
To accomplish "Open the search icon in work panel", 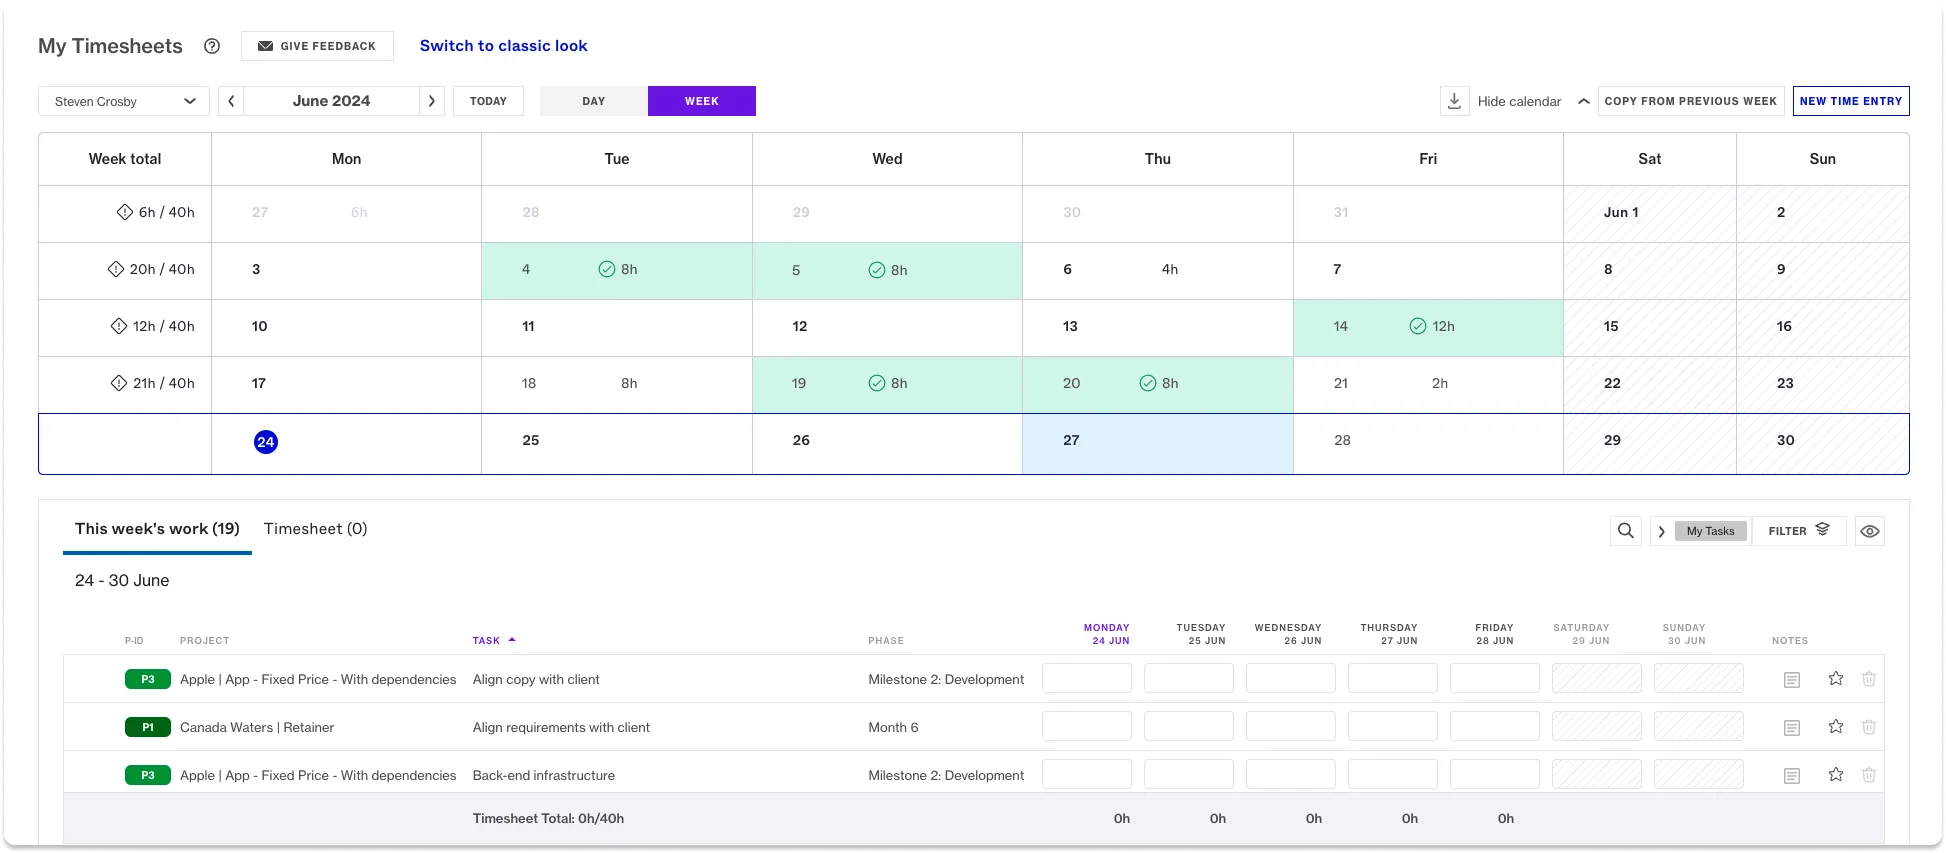I will coord(1626,531).
